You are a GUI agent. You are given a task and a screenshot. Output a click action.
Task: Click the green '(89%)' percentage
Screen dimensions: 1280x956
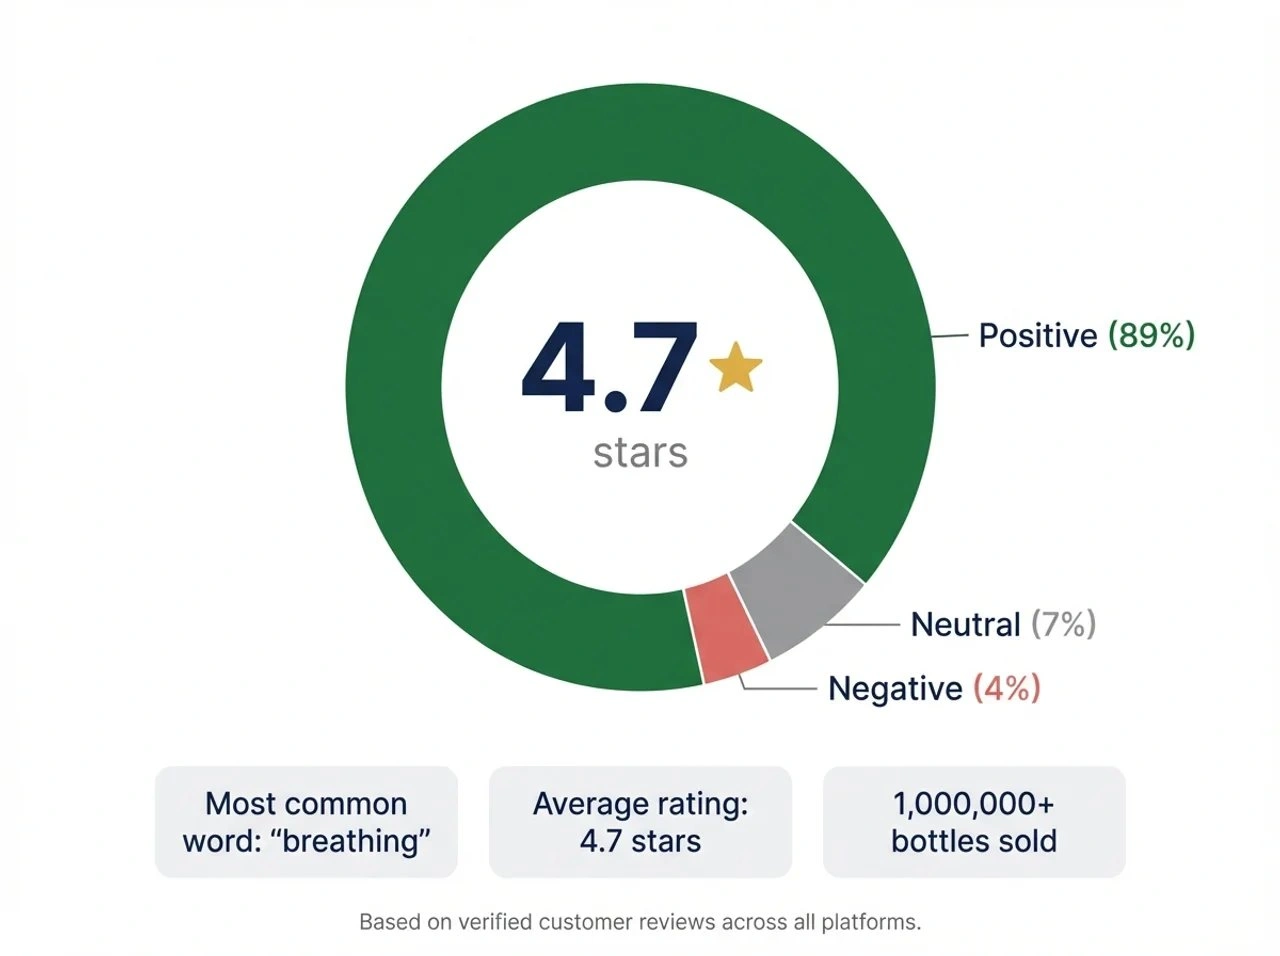tap(1151, 335)
